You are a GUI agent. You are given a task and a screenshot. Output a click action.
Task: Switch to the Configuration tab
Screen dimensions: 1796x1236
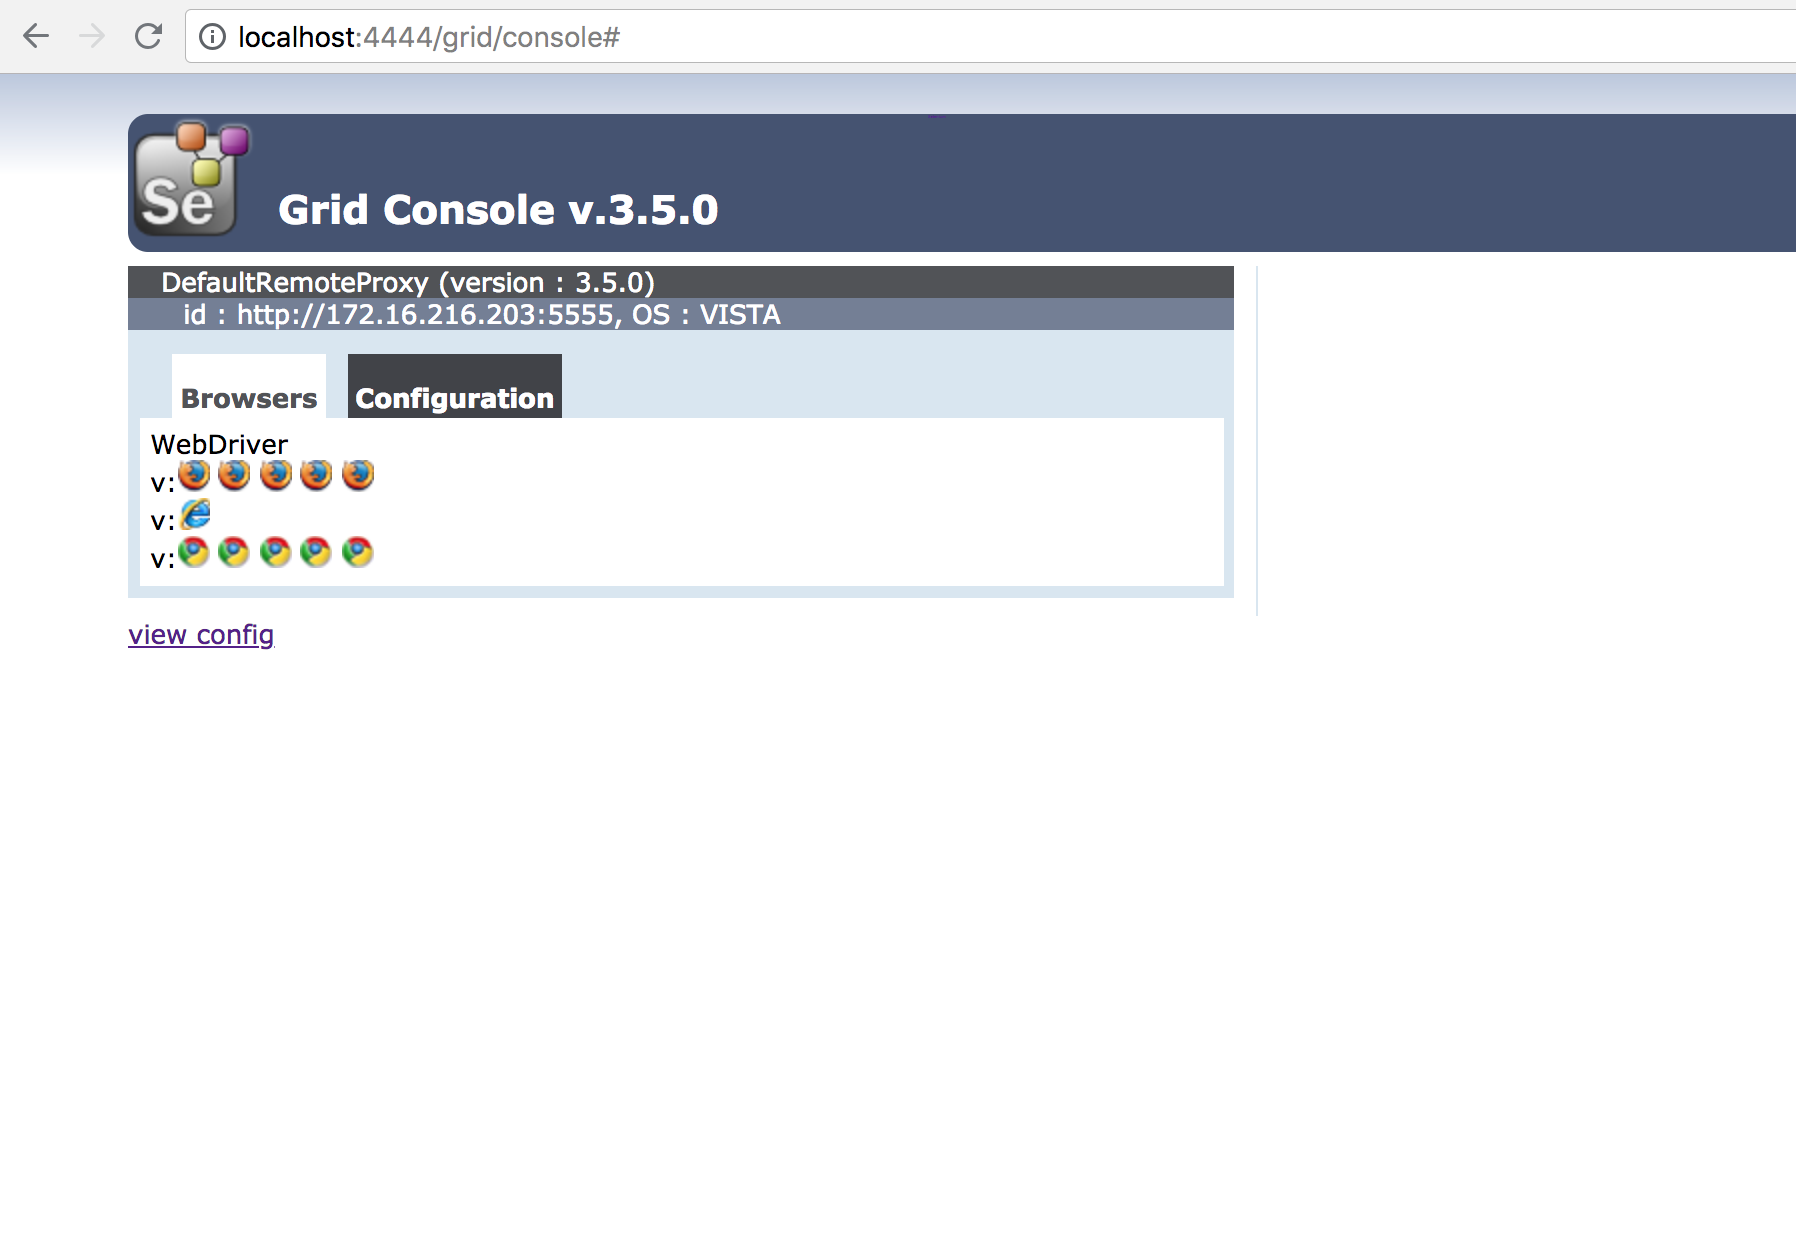455,387
